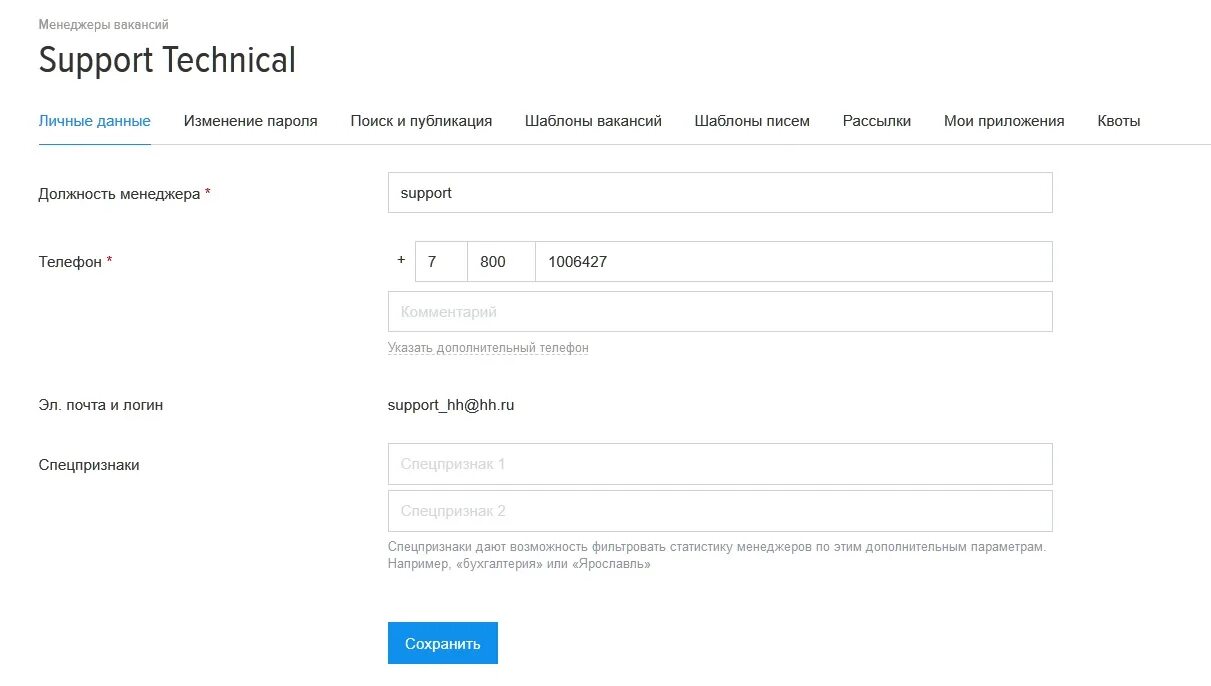Click the phone number field with 1006427

click(x=793, y=262)
